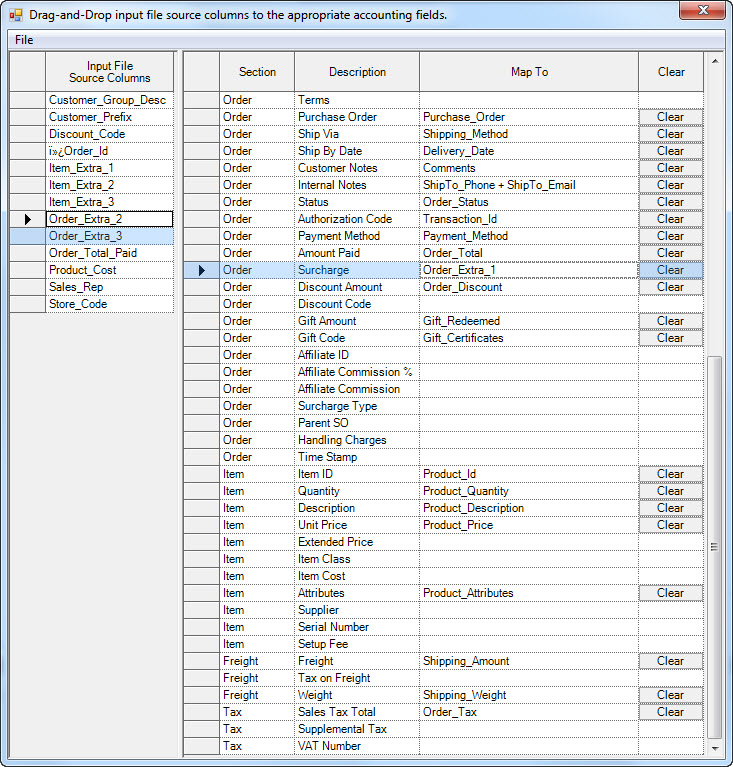Select the Item_Extra_1 source column

coord(110,168)
